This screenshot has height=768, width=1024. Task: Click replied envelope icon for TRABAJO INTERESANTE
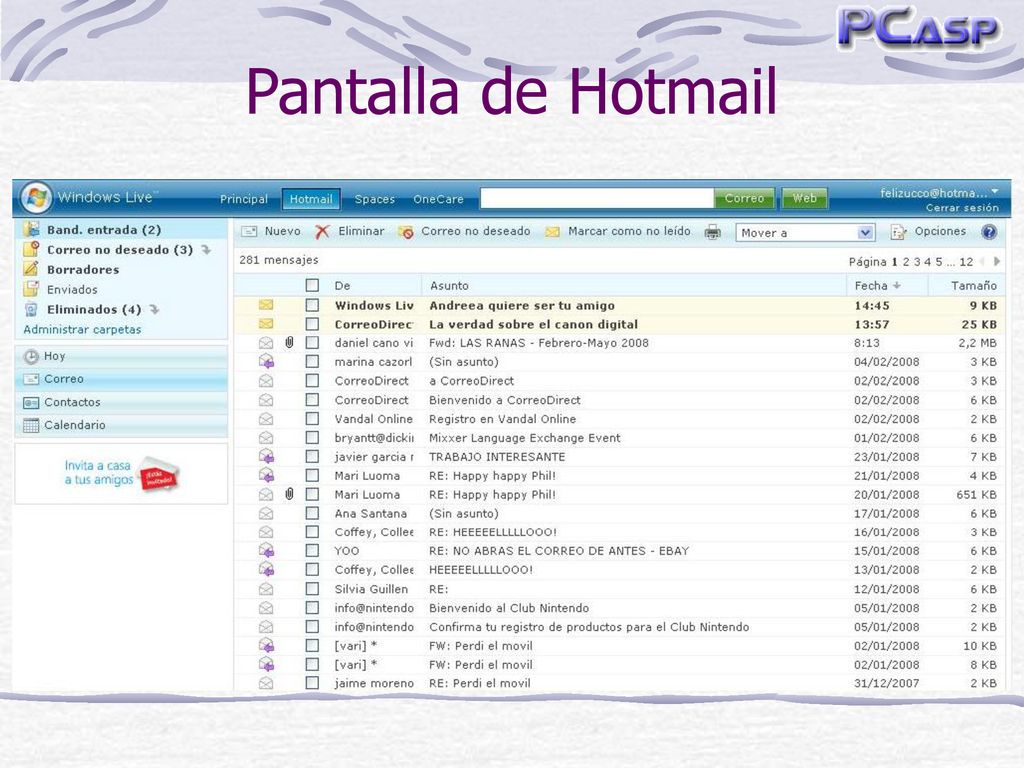[x=266, y=456]
